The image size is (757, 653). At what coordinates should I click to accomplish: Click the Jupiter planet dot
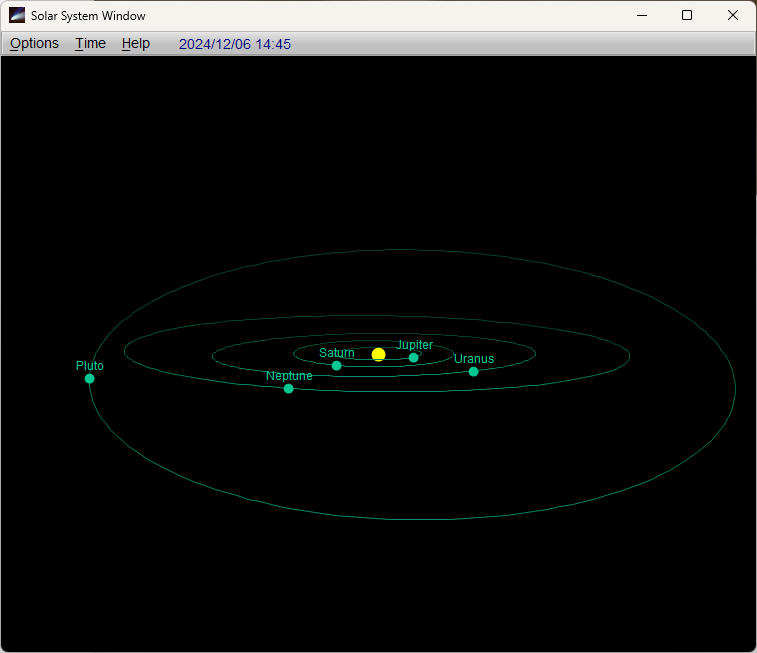coord(413,358)
